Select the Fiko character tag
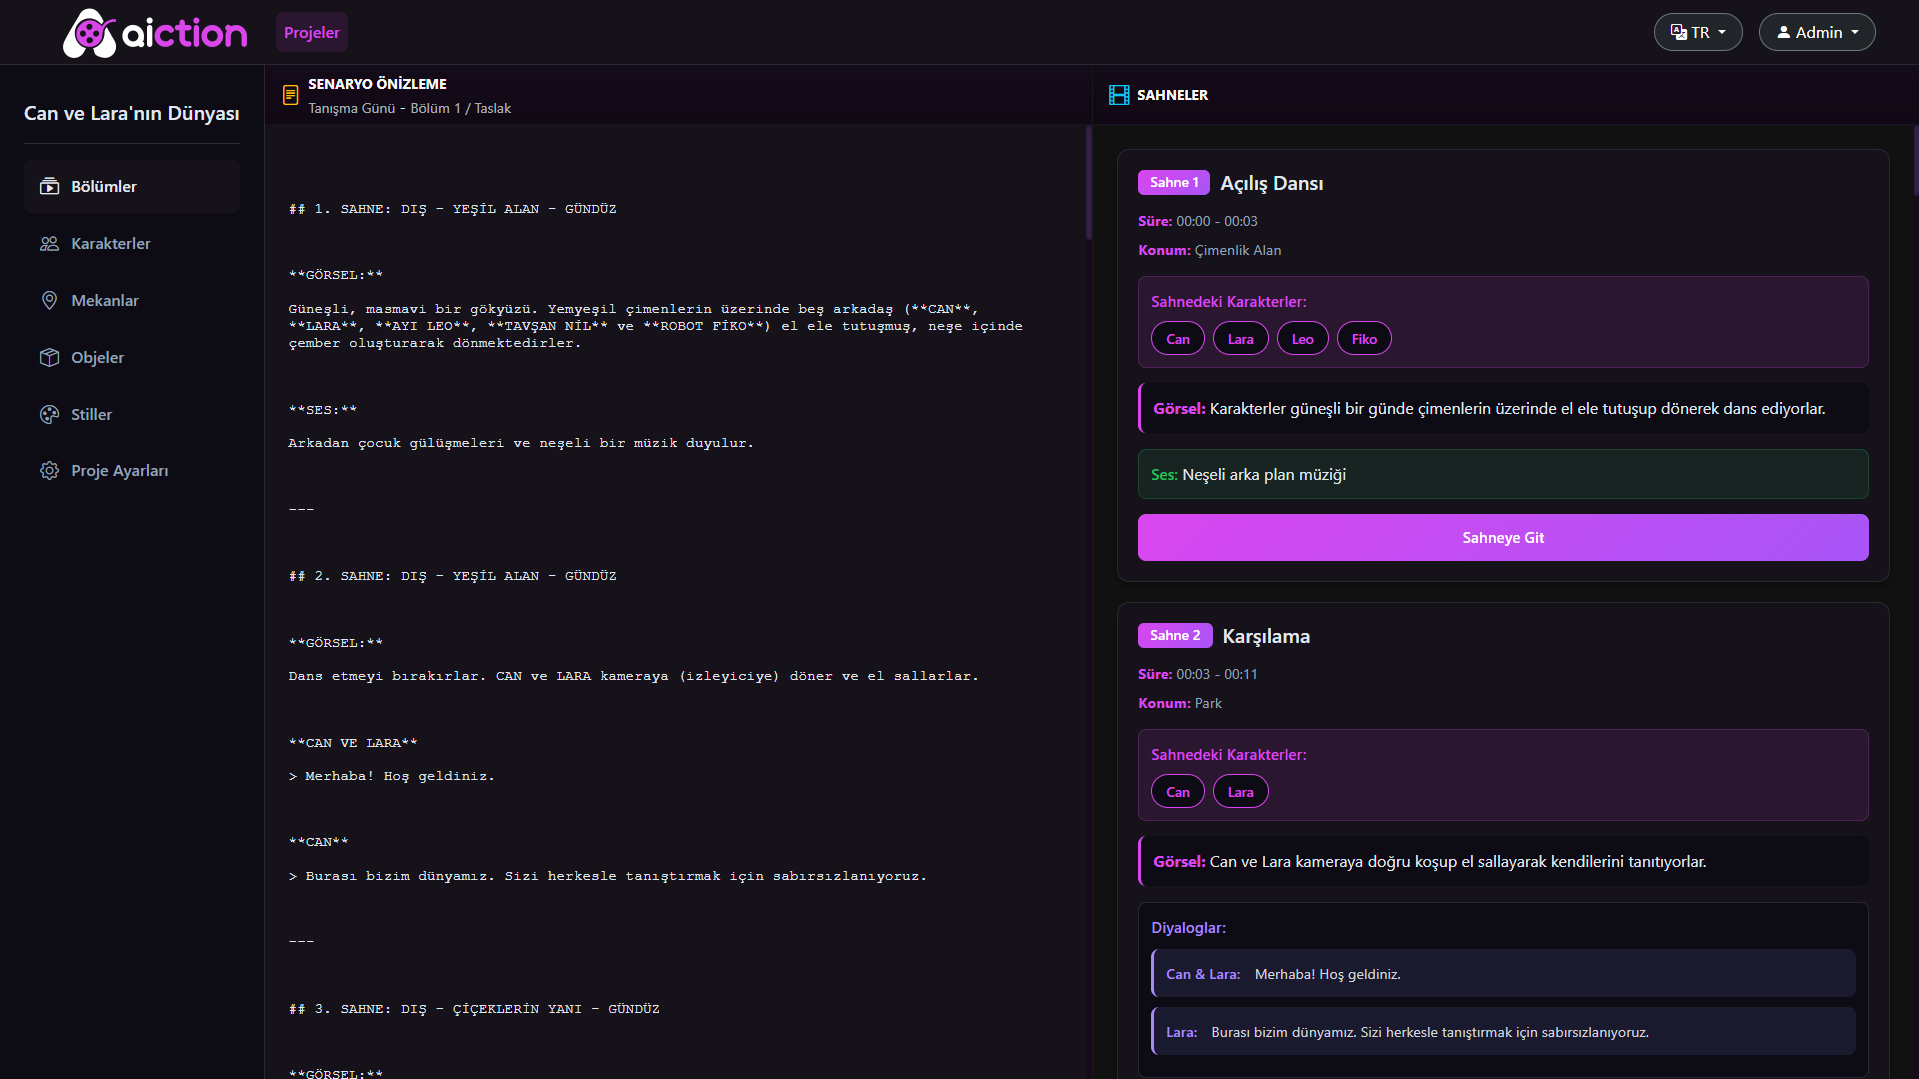Viewport: 1919px width, 1079px height. click(x=1363, y=339)
